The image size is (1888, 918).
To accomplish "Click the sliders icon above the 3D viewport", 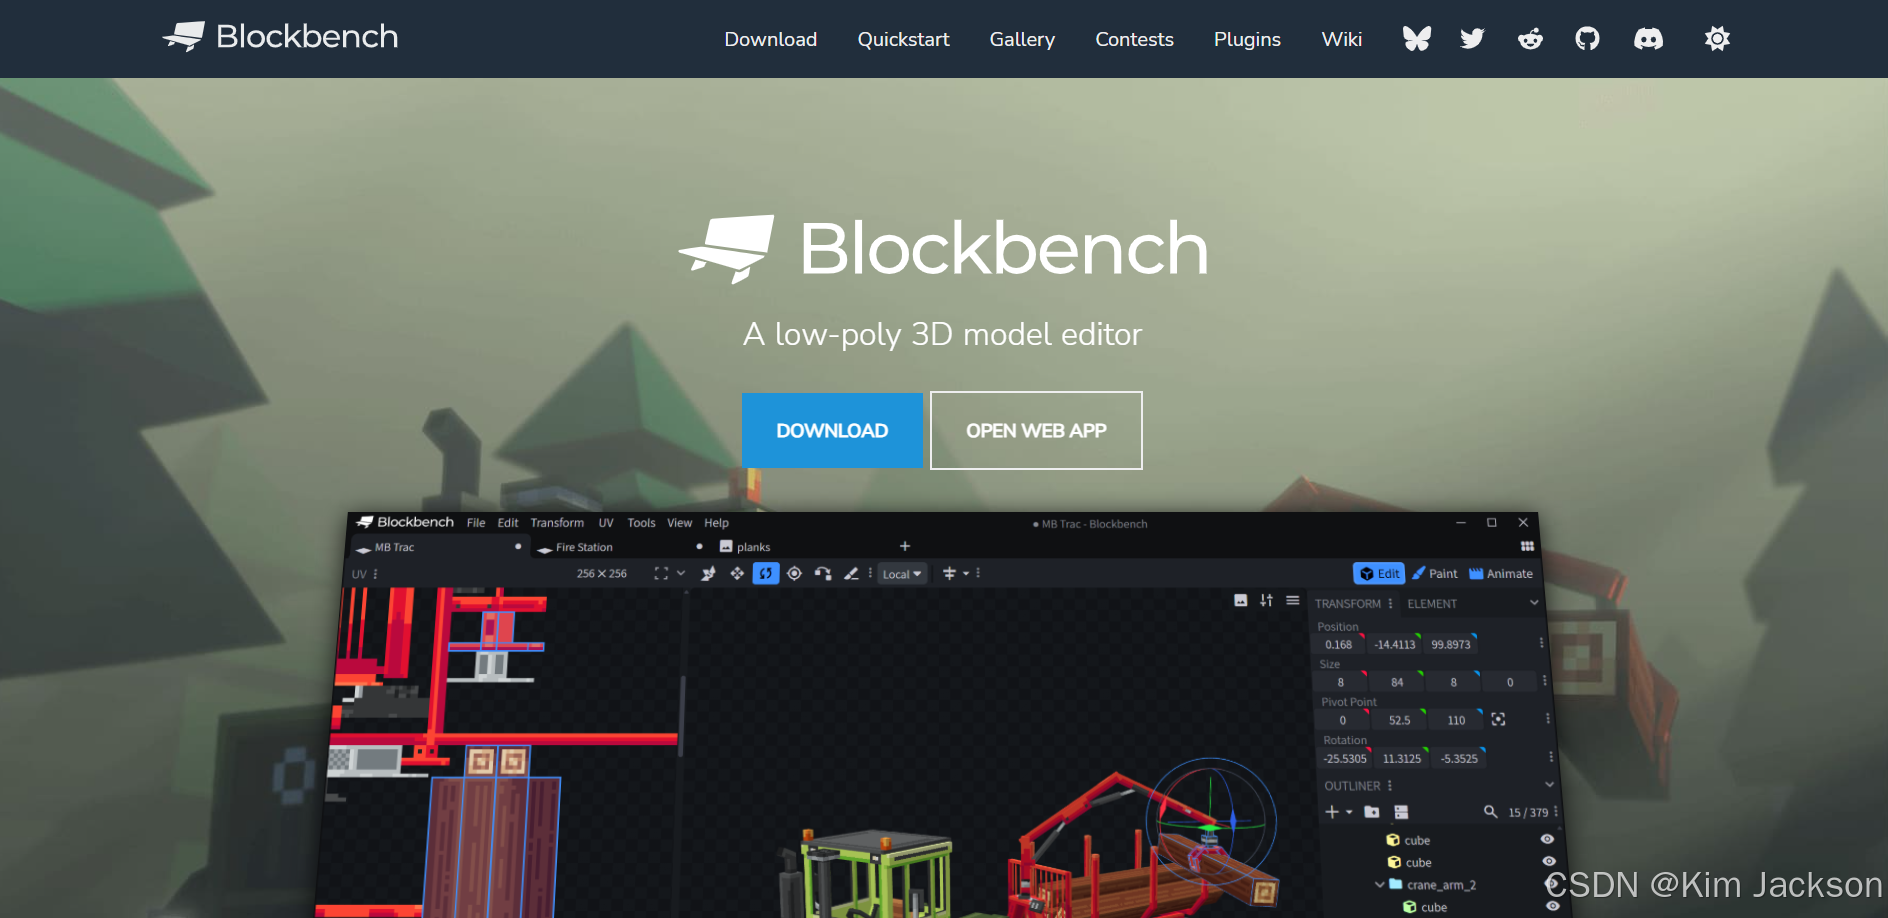I will point(1266,600).
